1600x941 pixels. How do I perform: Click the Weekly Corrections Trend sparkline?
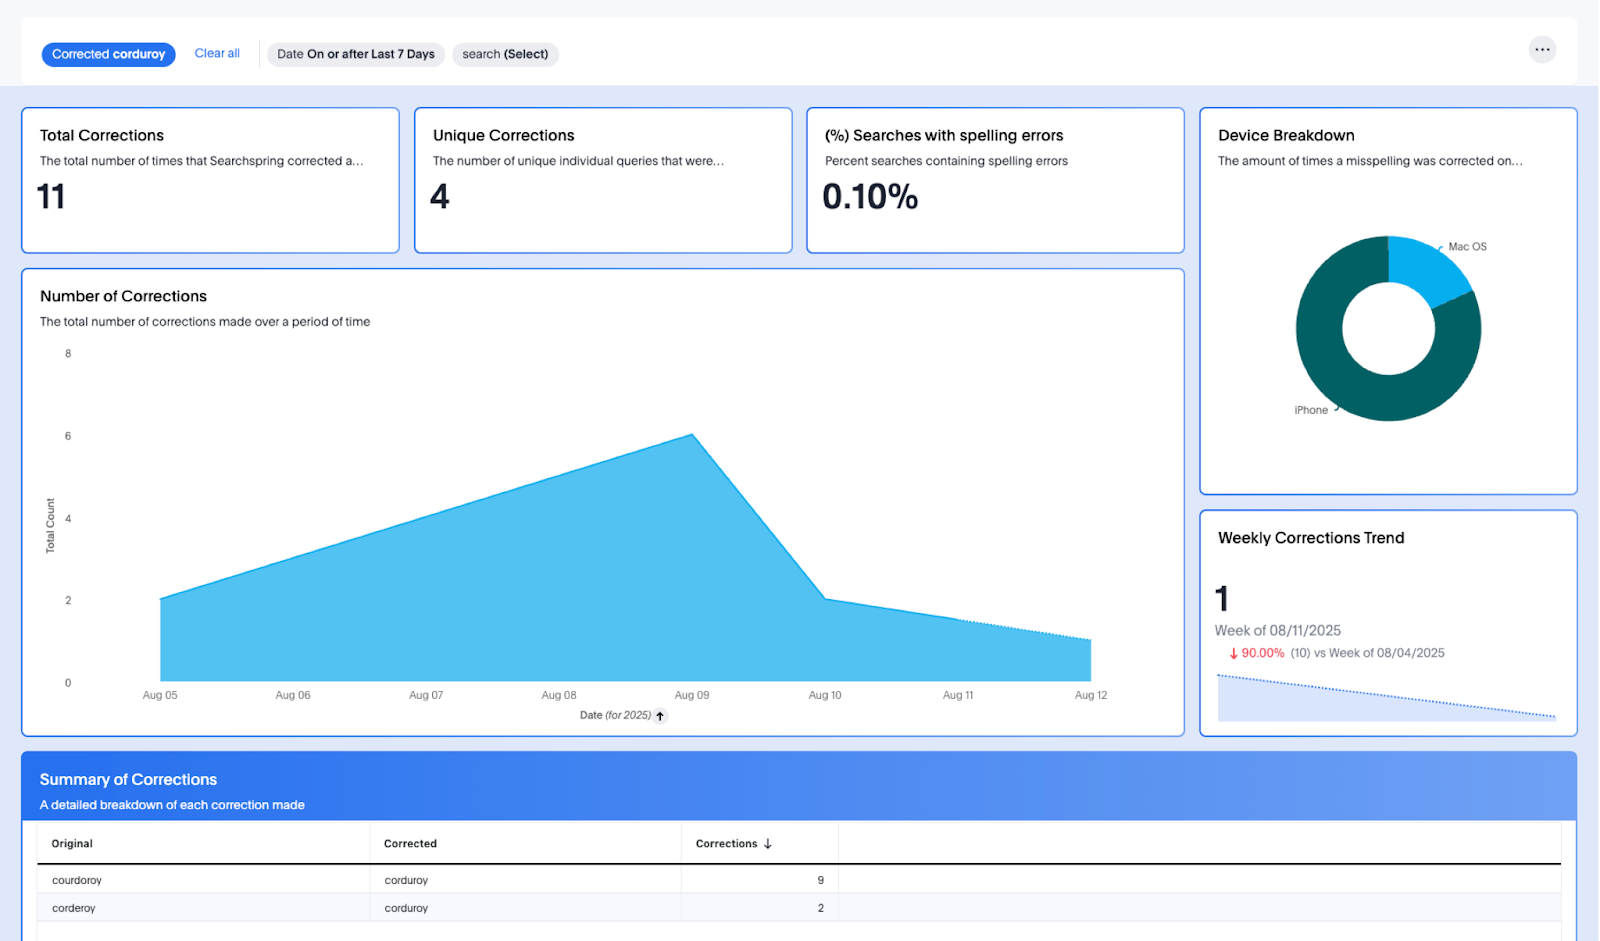(1386, 700)
